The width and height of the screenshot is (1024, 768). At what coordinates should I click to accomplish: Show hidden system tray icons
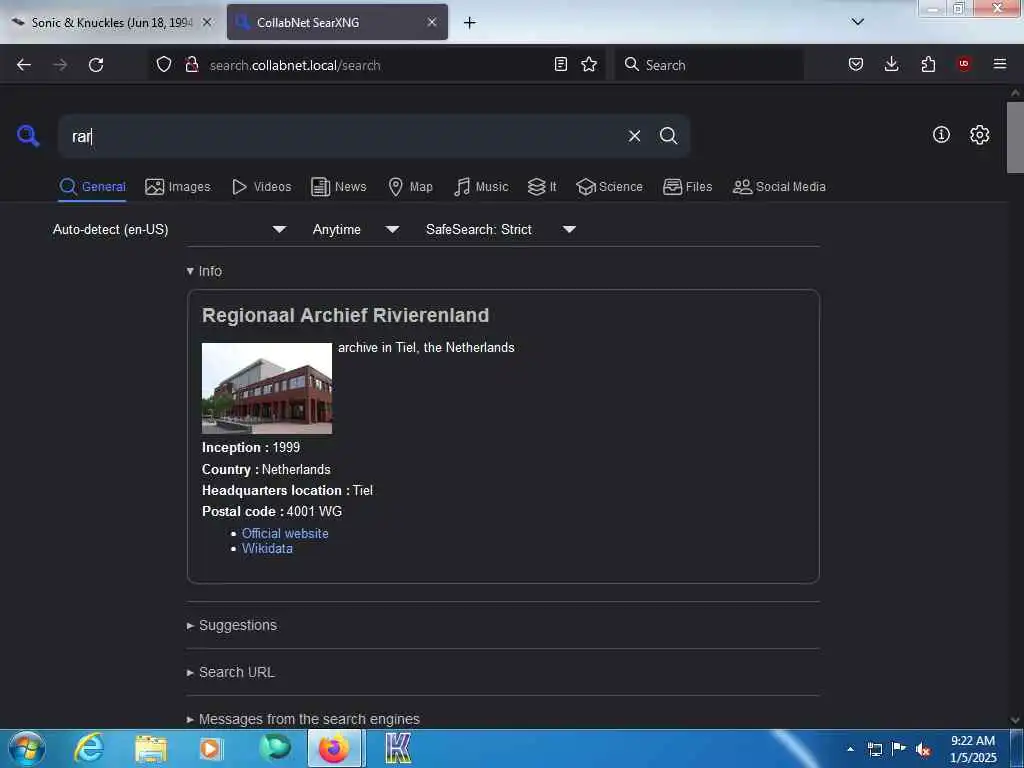(850, 749)
